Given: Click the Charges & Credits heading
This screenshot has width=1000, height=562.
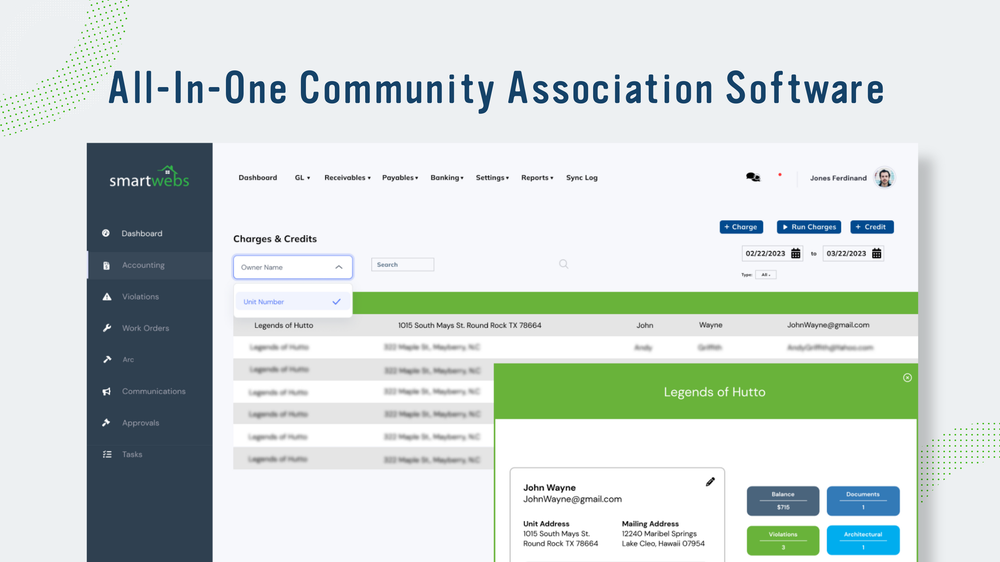Looking at the screenshot, I should click(275, 239).
